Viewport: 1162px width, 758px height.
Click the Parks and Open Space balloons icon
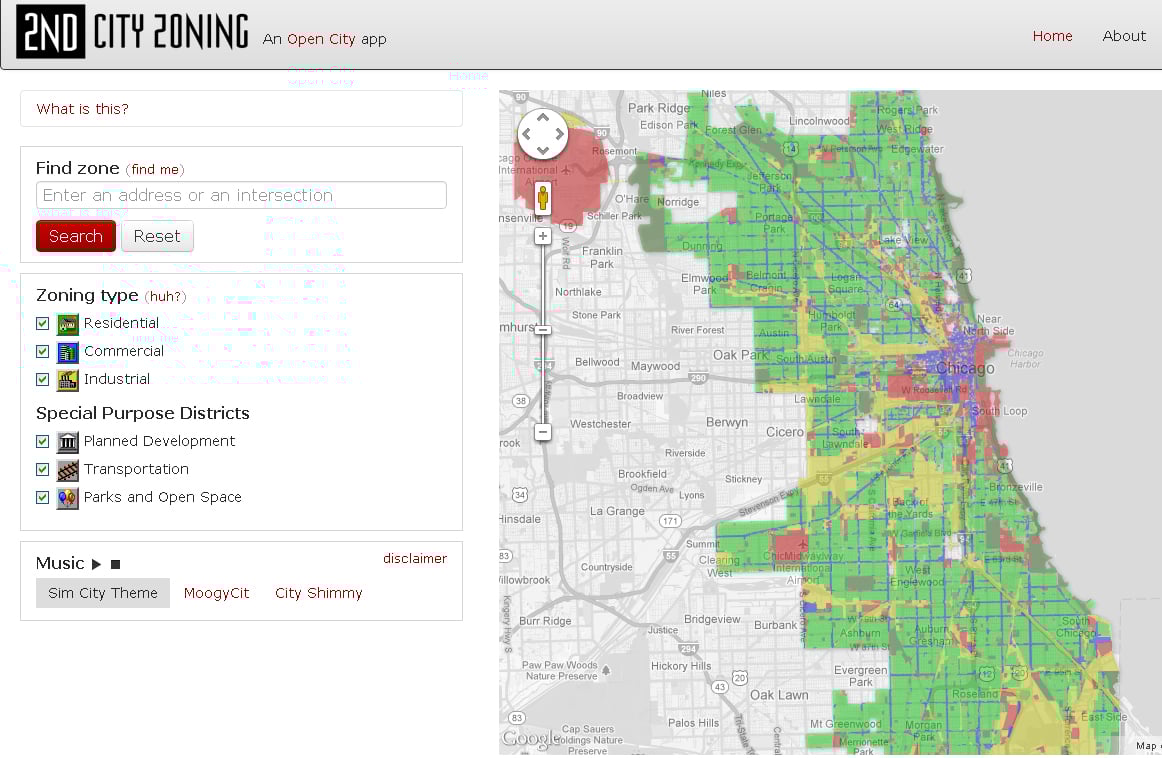(67, 498)
